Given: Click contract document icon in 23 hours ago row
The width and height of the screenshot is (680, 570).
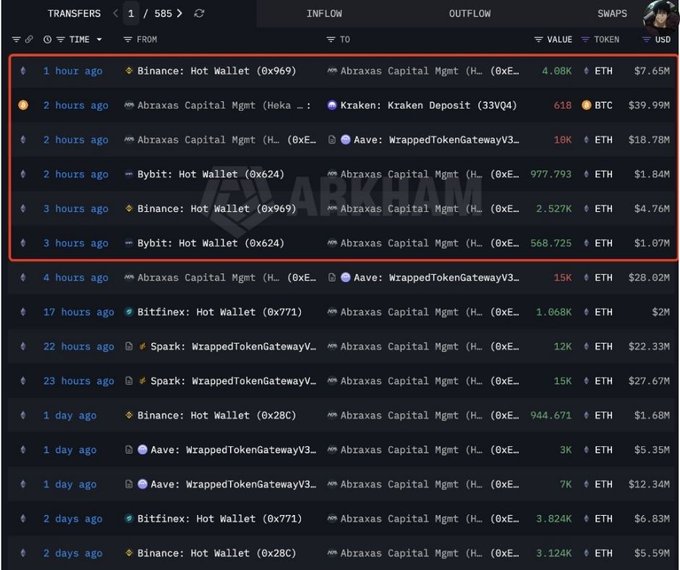Looking at the screenshot, I should pyautogui.click(x=129, y=381).
